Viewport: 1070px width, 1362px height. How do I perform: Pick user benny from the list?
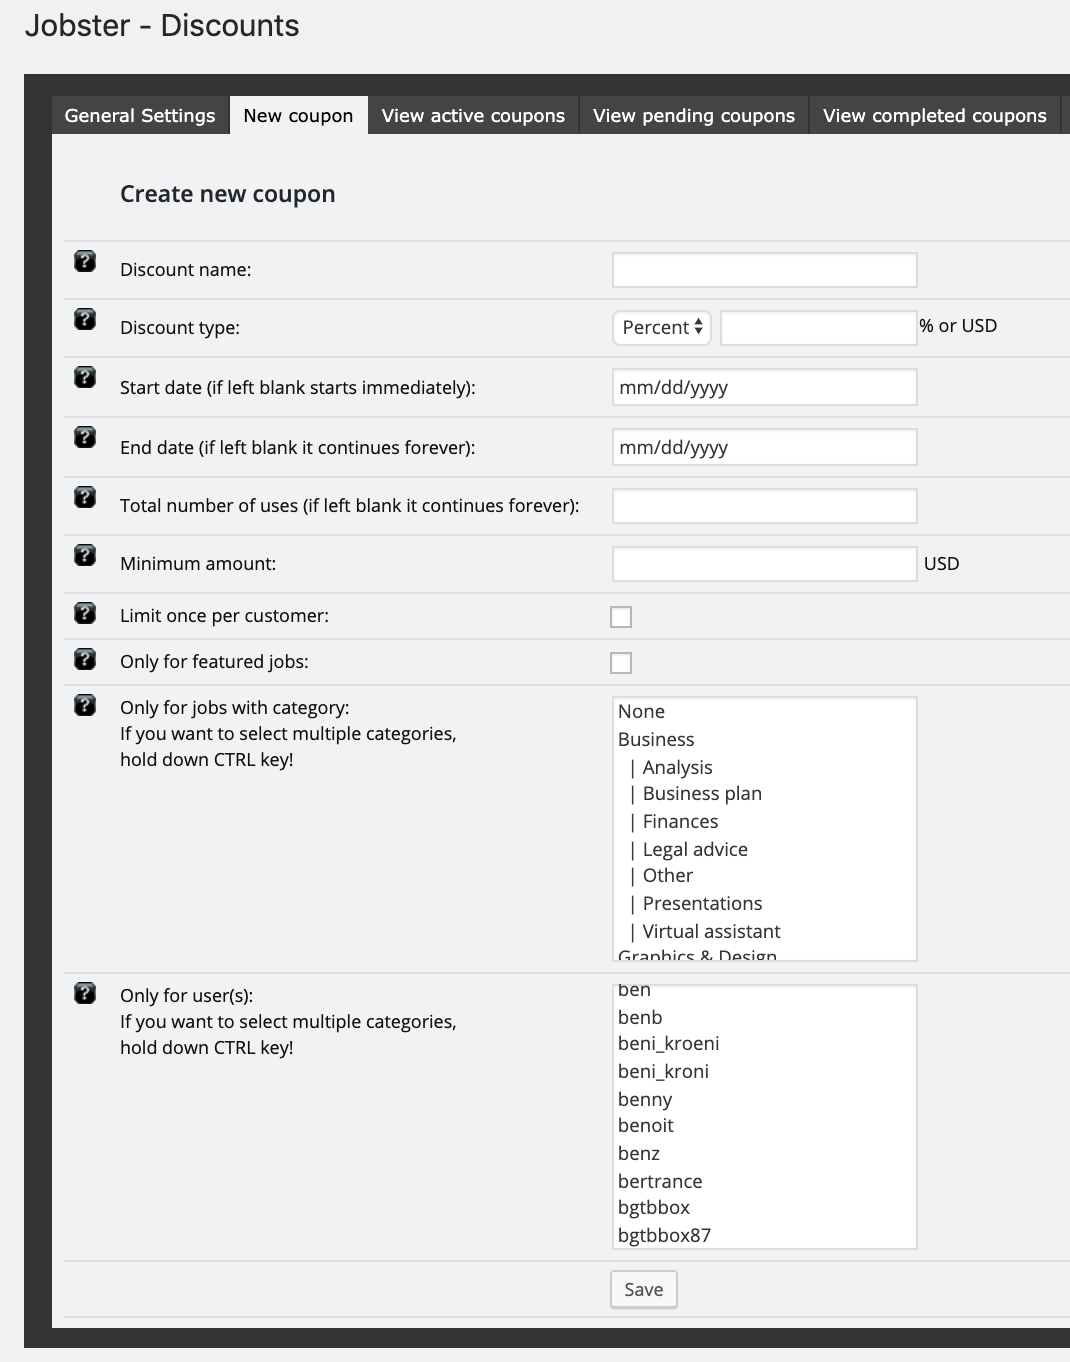(x=765, y=1100)
